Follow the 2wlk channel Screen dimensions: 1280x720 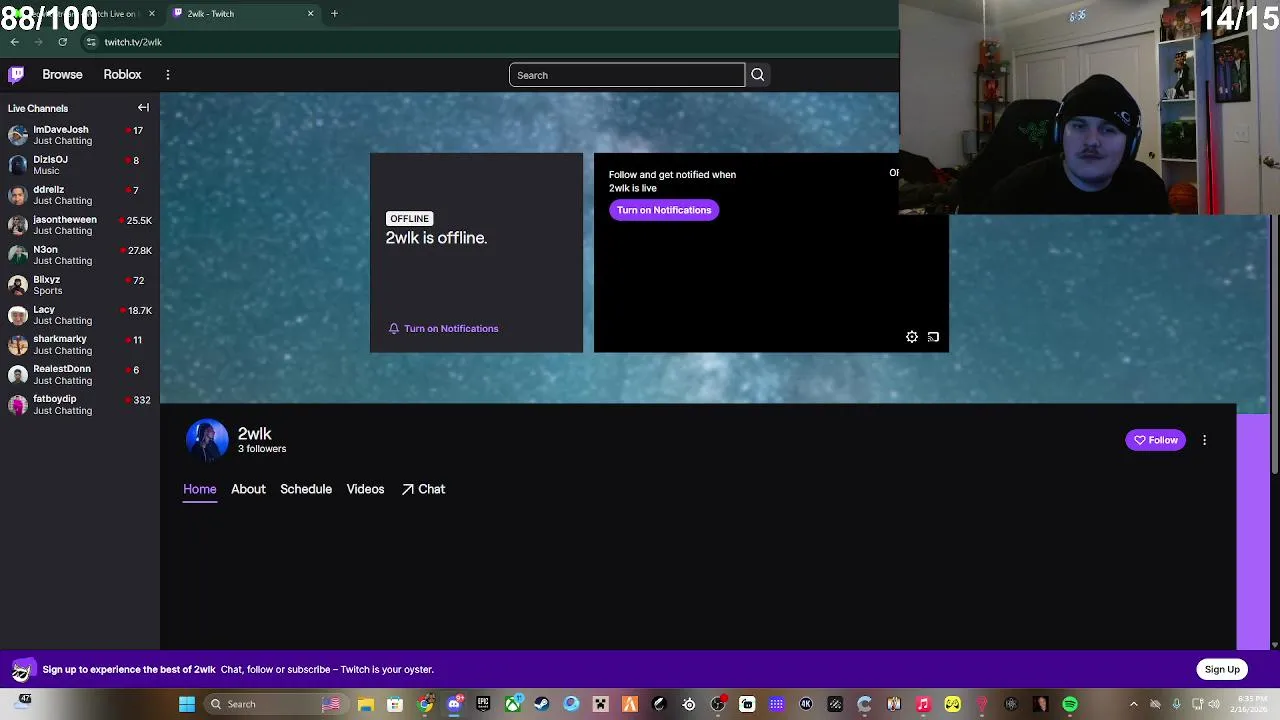(1155, 440)
